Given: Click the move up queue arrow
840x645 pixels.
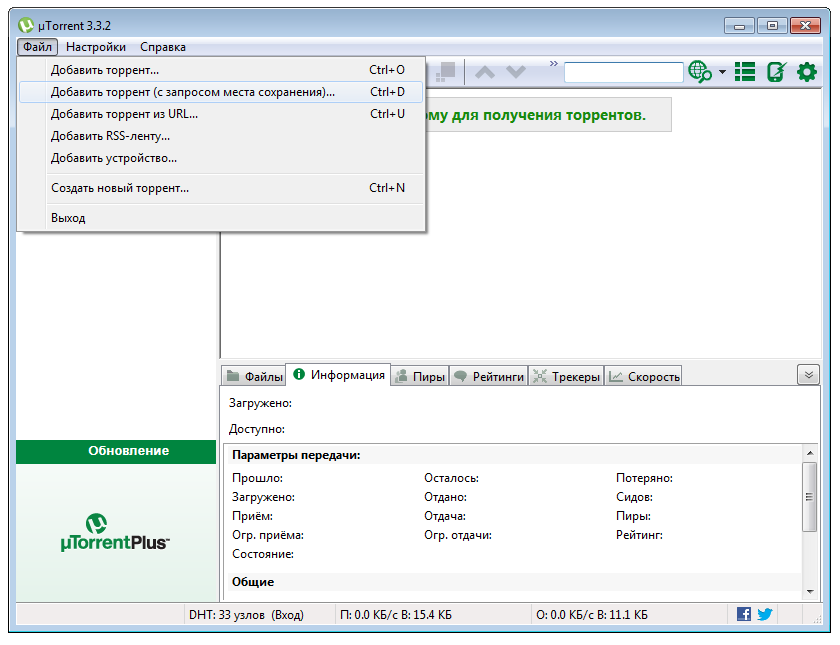Looking at the screenshot, I should click(x=485, y=72).
